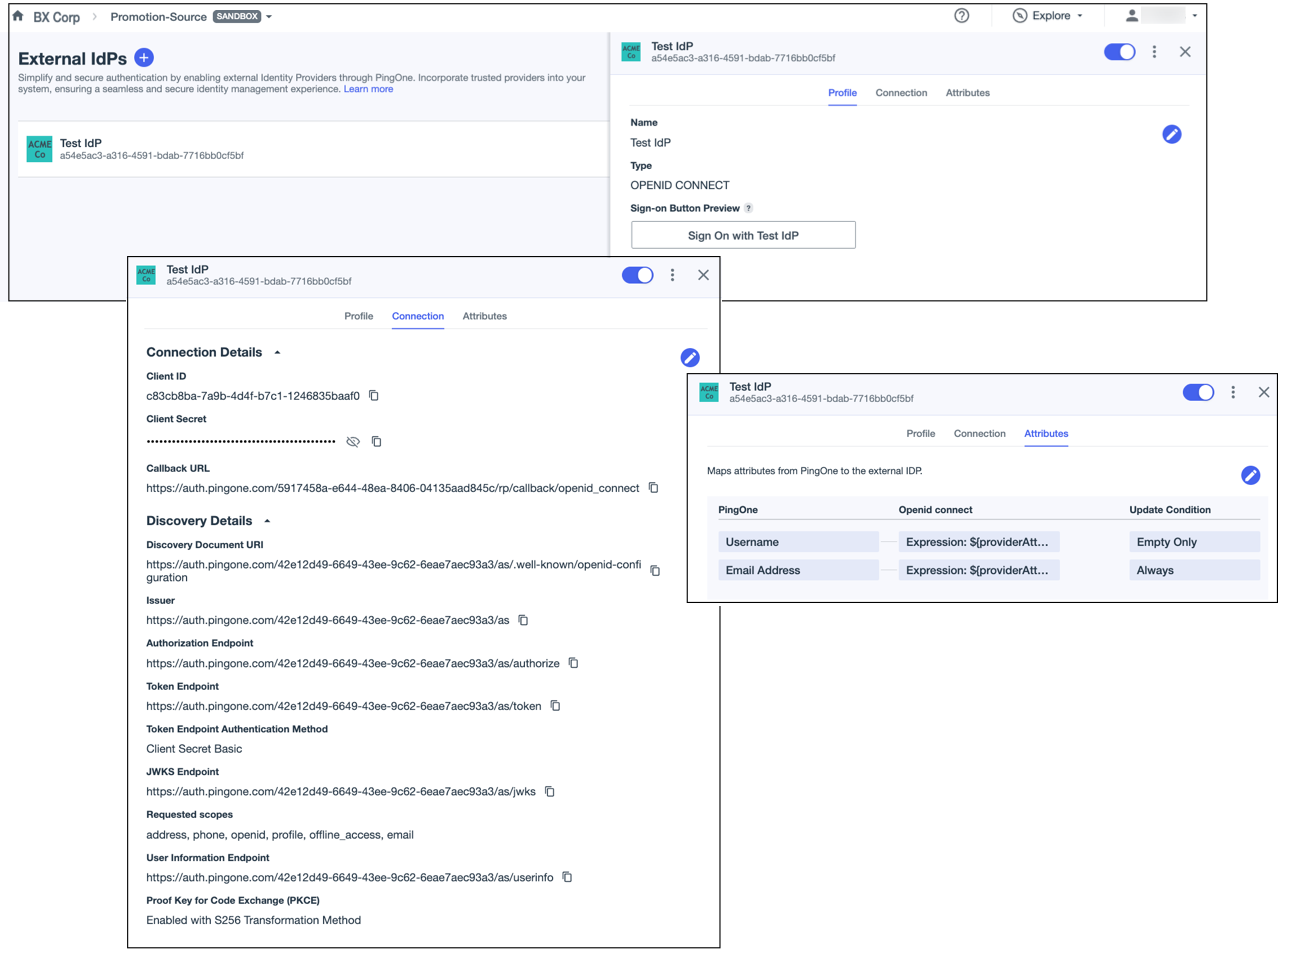Copy the JWKS Endpoint URL
This screenshot has width=1298, height=960.
[550, 792]
